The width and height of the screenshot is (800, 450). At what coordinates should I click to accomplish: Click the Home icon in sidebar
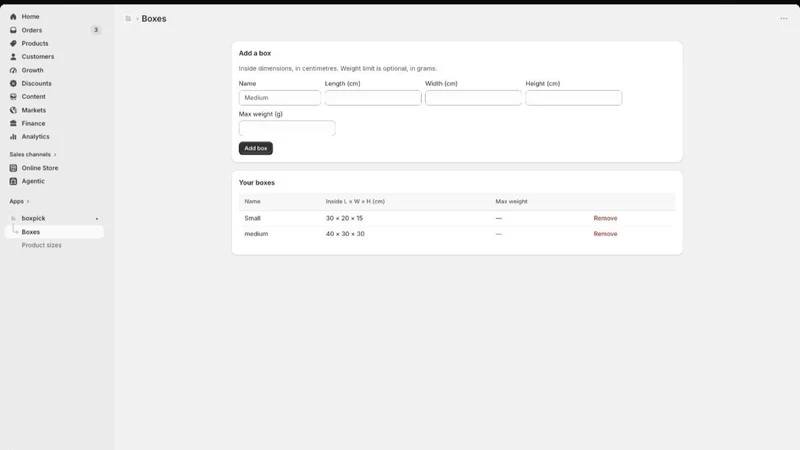13,16
